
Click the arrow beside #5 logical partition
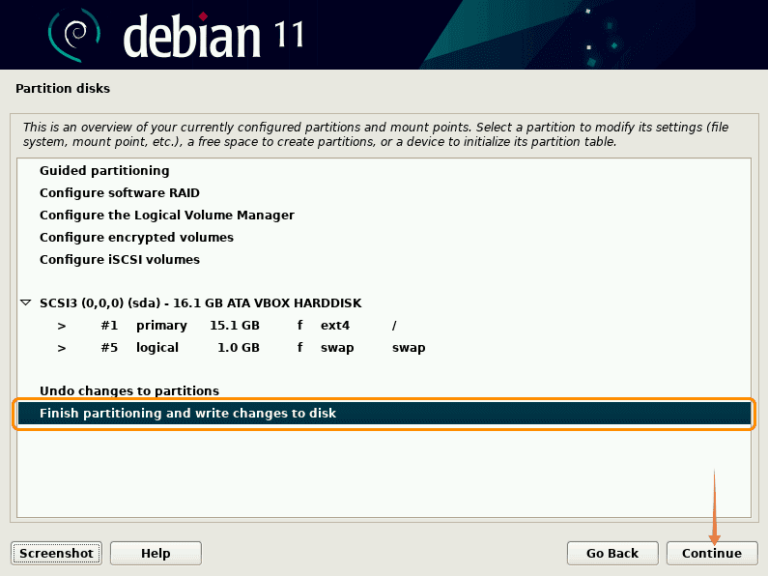(62, 348)
